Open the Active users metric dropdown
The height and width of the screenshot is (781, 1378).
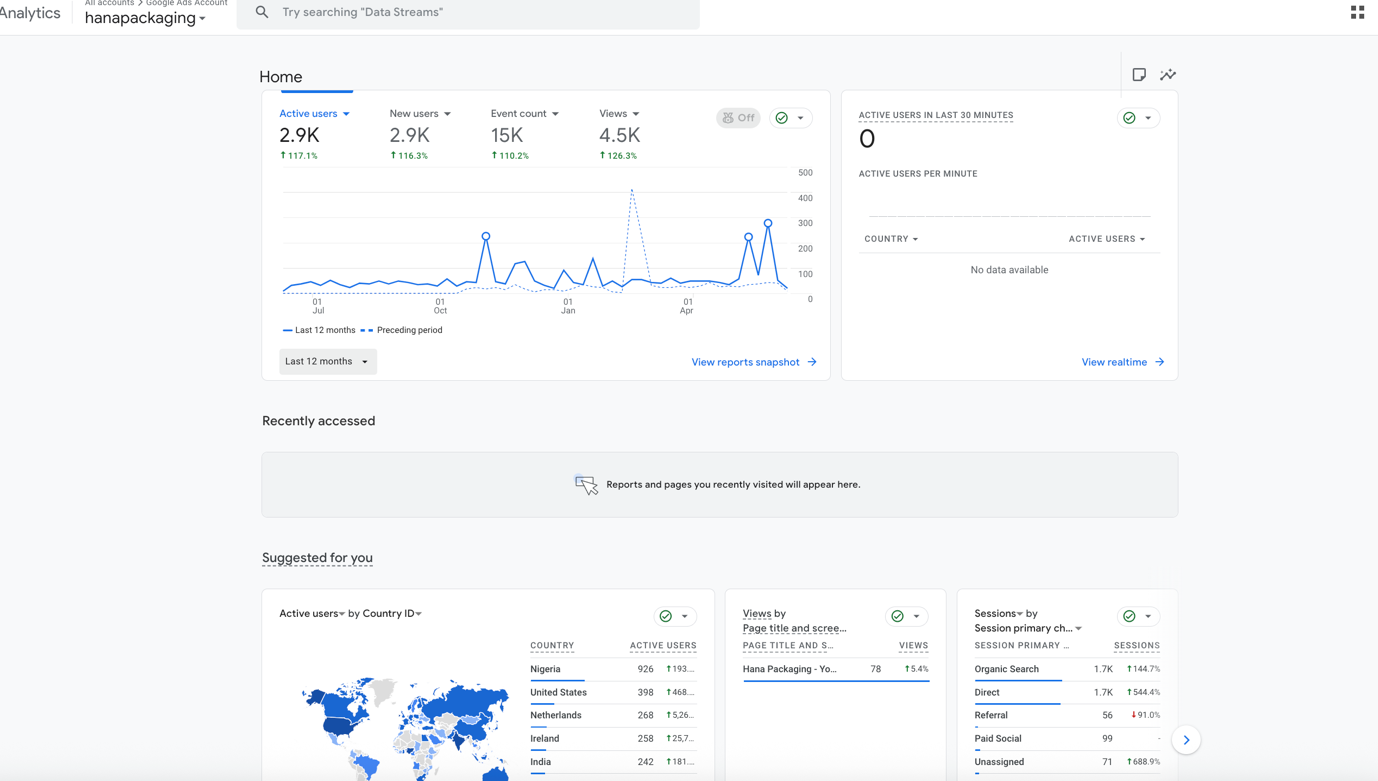click(314, 113)
